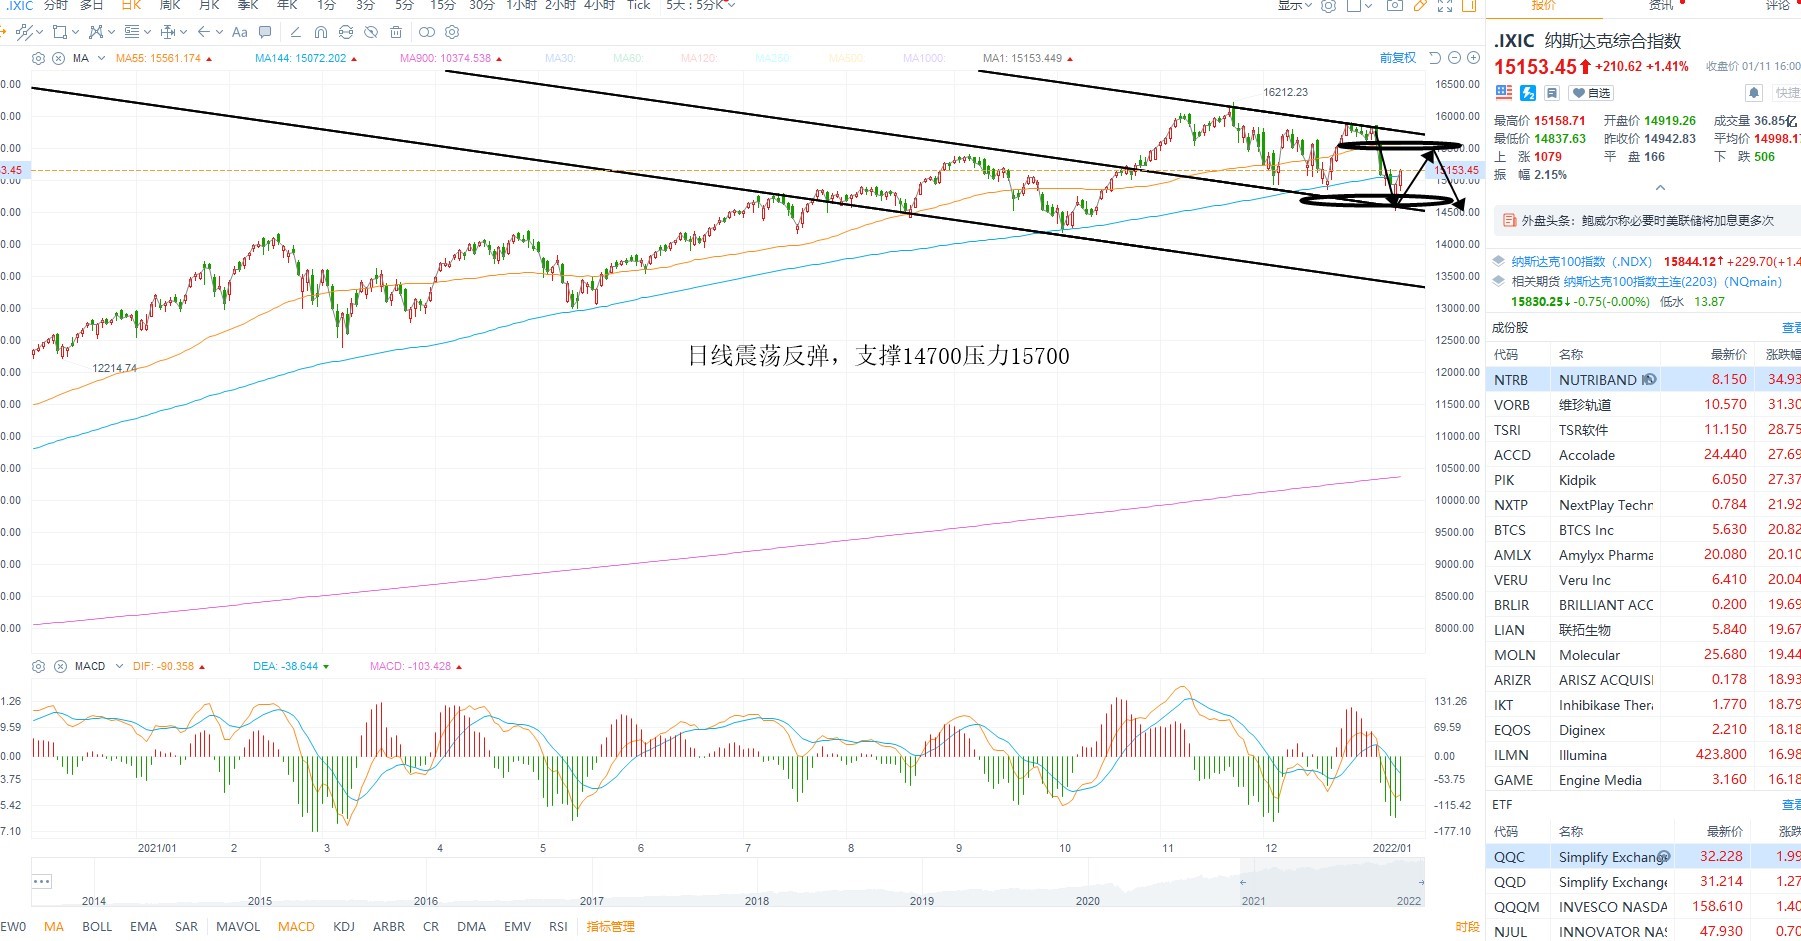Add .IXIC to 自选 watchlist
The width and height of the screenshot is (1801, 941).
1591,93
